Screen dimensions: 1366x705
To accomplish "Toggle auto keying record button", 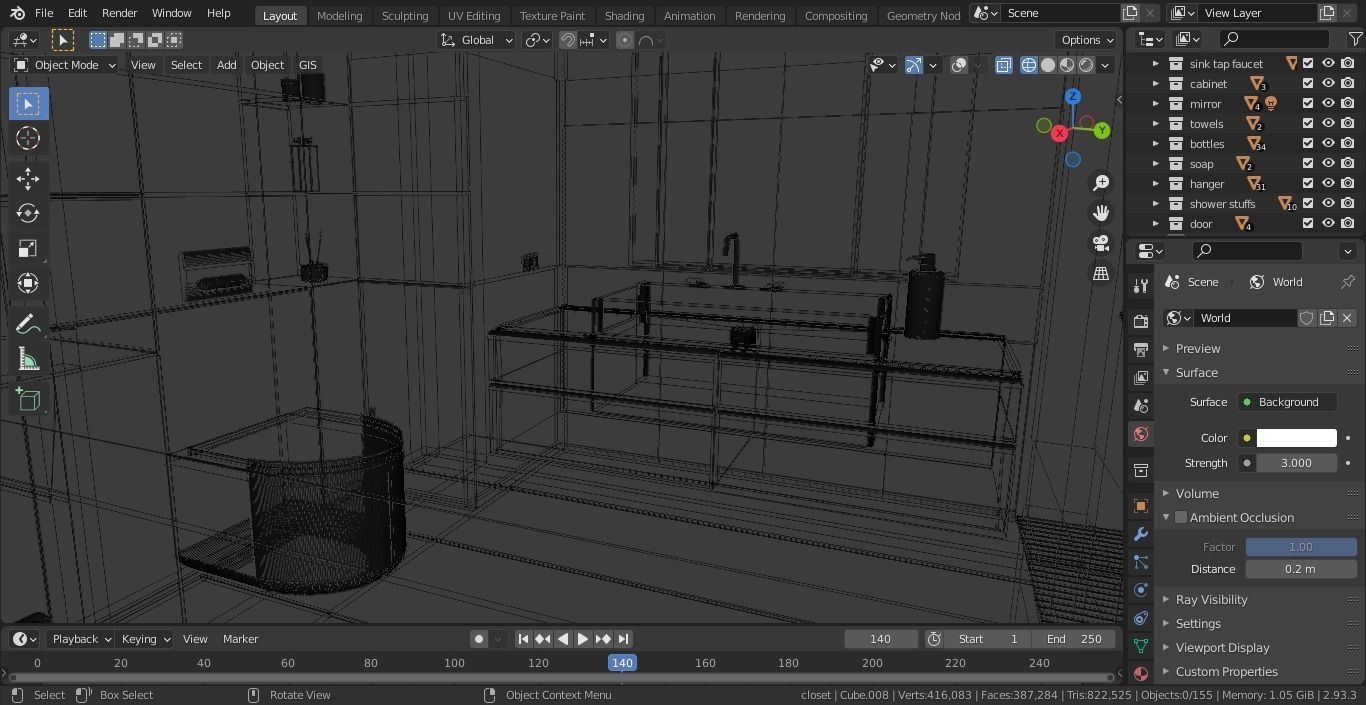I will pyautogui.click(x=479, y=639).
